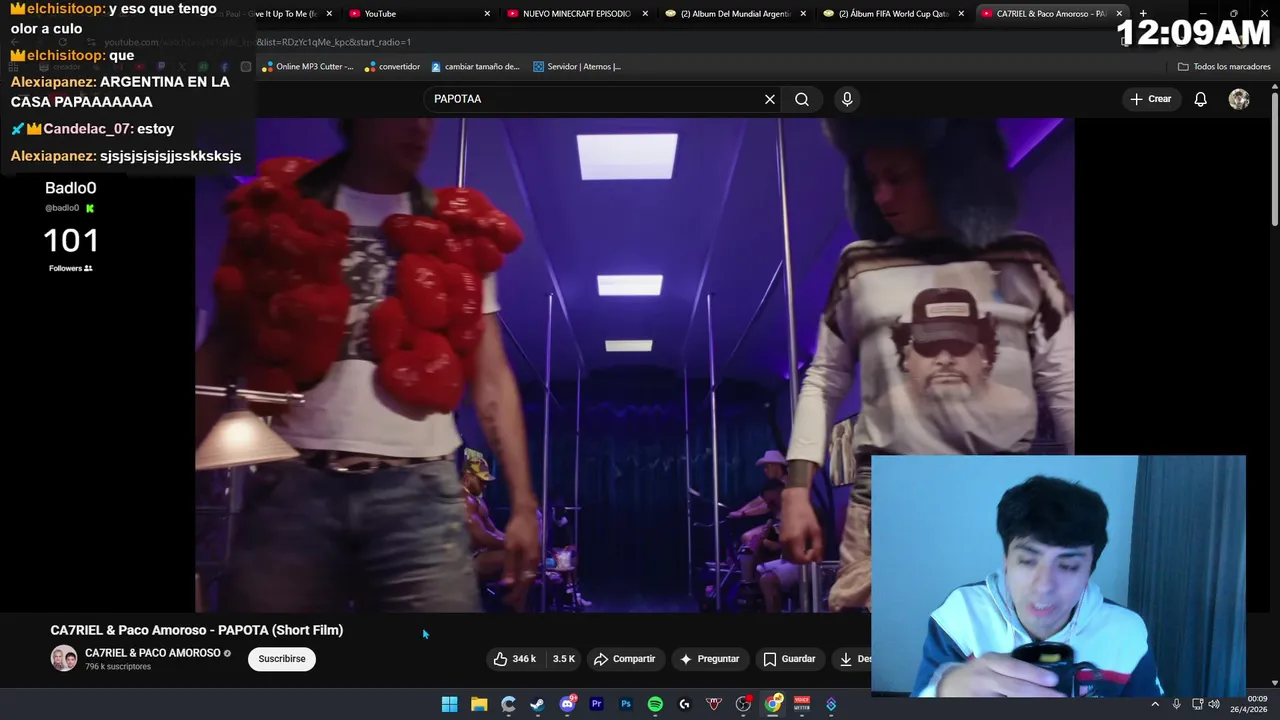
Task: Open the CA7RIEL & Paco Amoroso channel avatar
Action: pos(64,659)
